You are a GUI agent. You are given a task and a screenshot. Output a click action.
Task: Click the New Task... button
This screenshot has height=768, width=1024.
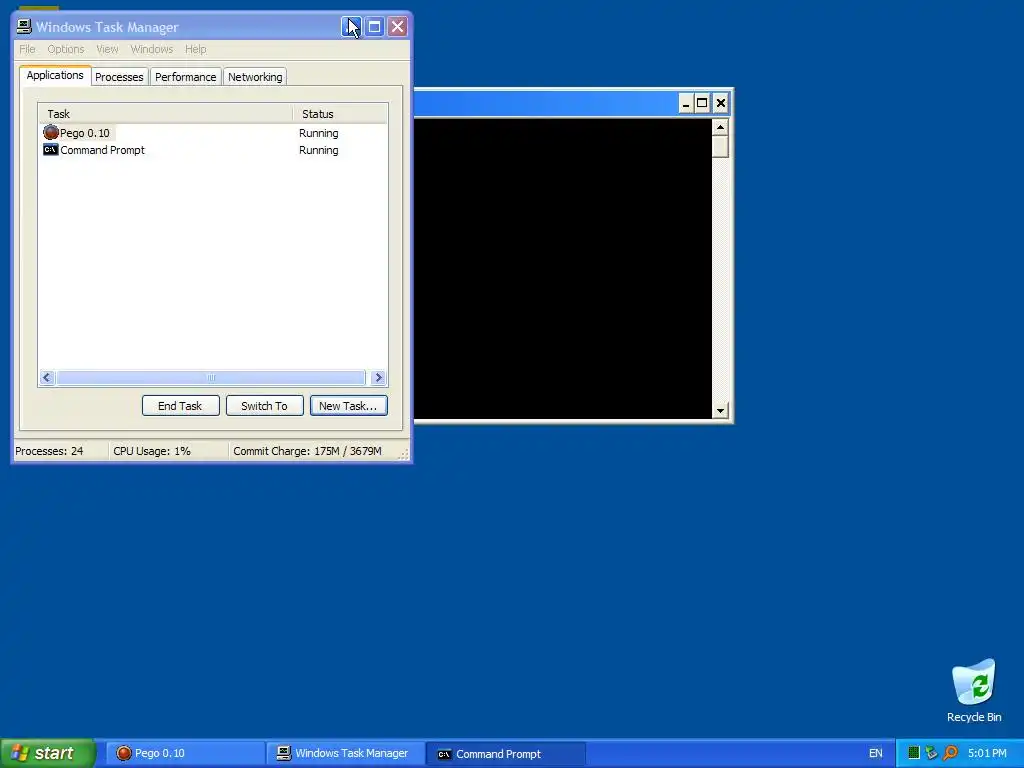tap(348, 406)
